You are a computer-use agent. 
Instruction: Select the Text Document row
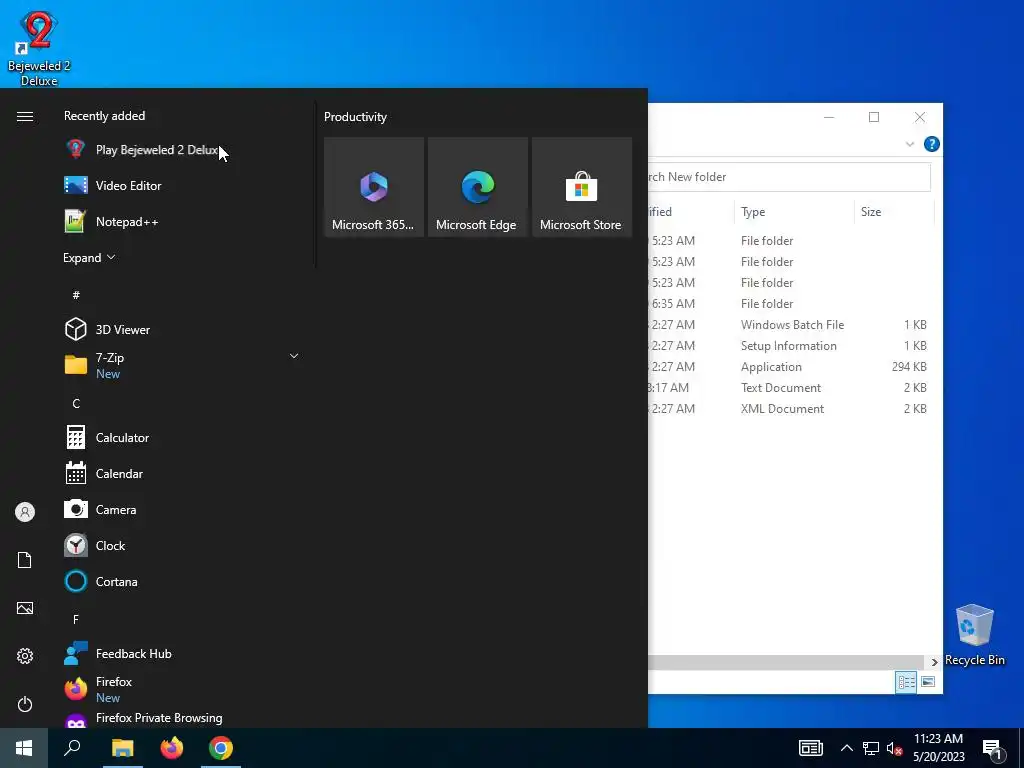click(790, 387)
